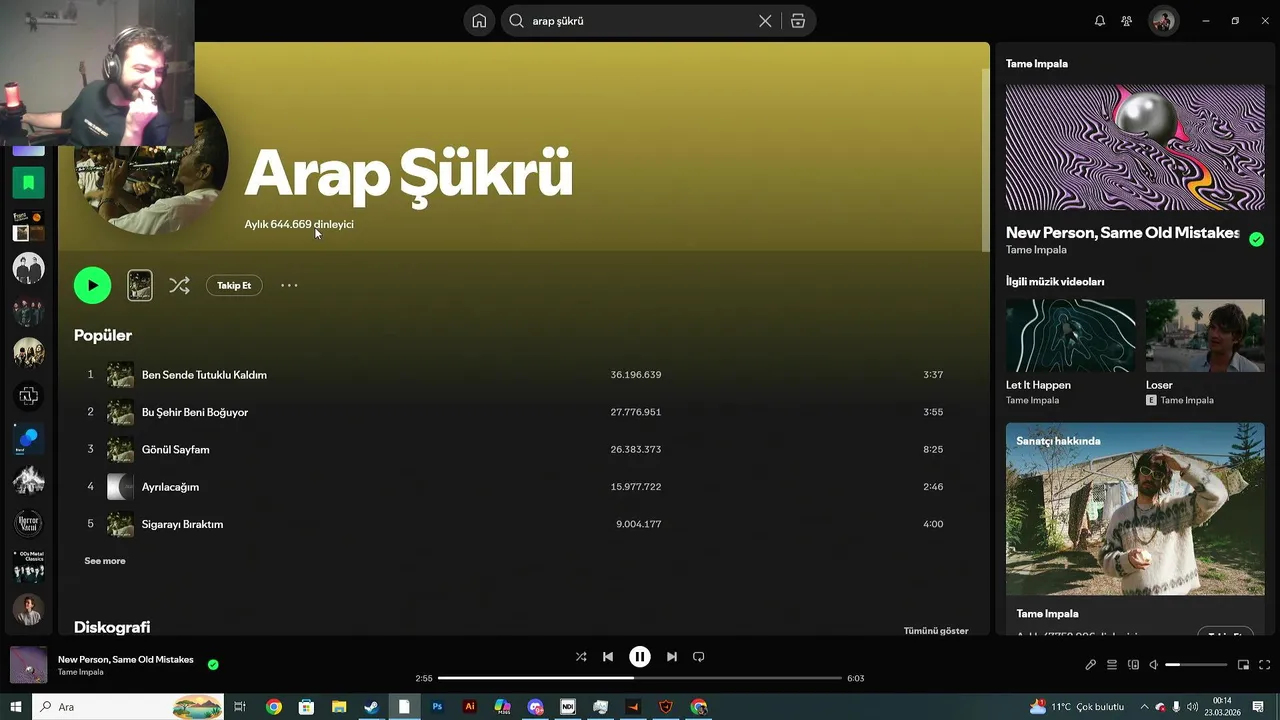Play Arap Şükrü with the green button
The width and height of the screenshot is (1280, 720).
click(x=92, y=285)
